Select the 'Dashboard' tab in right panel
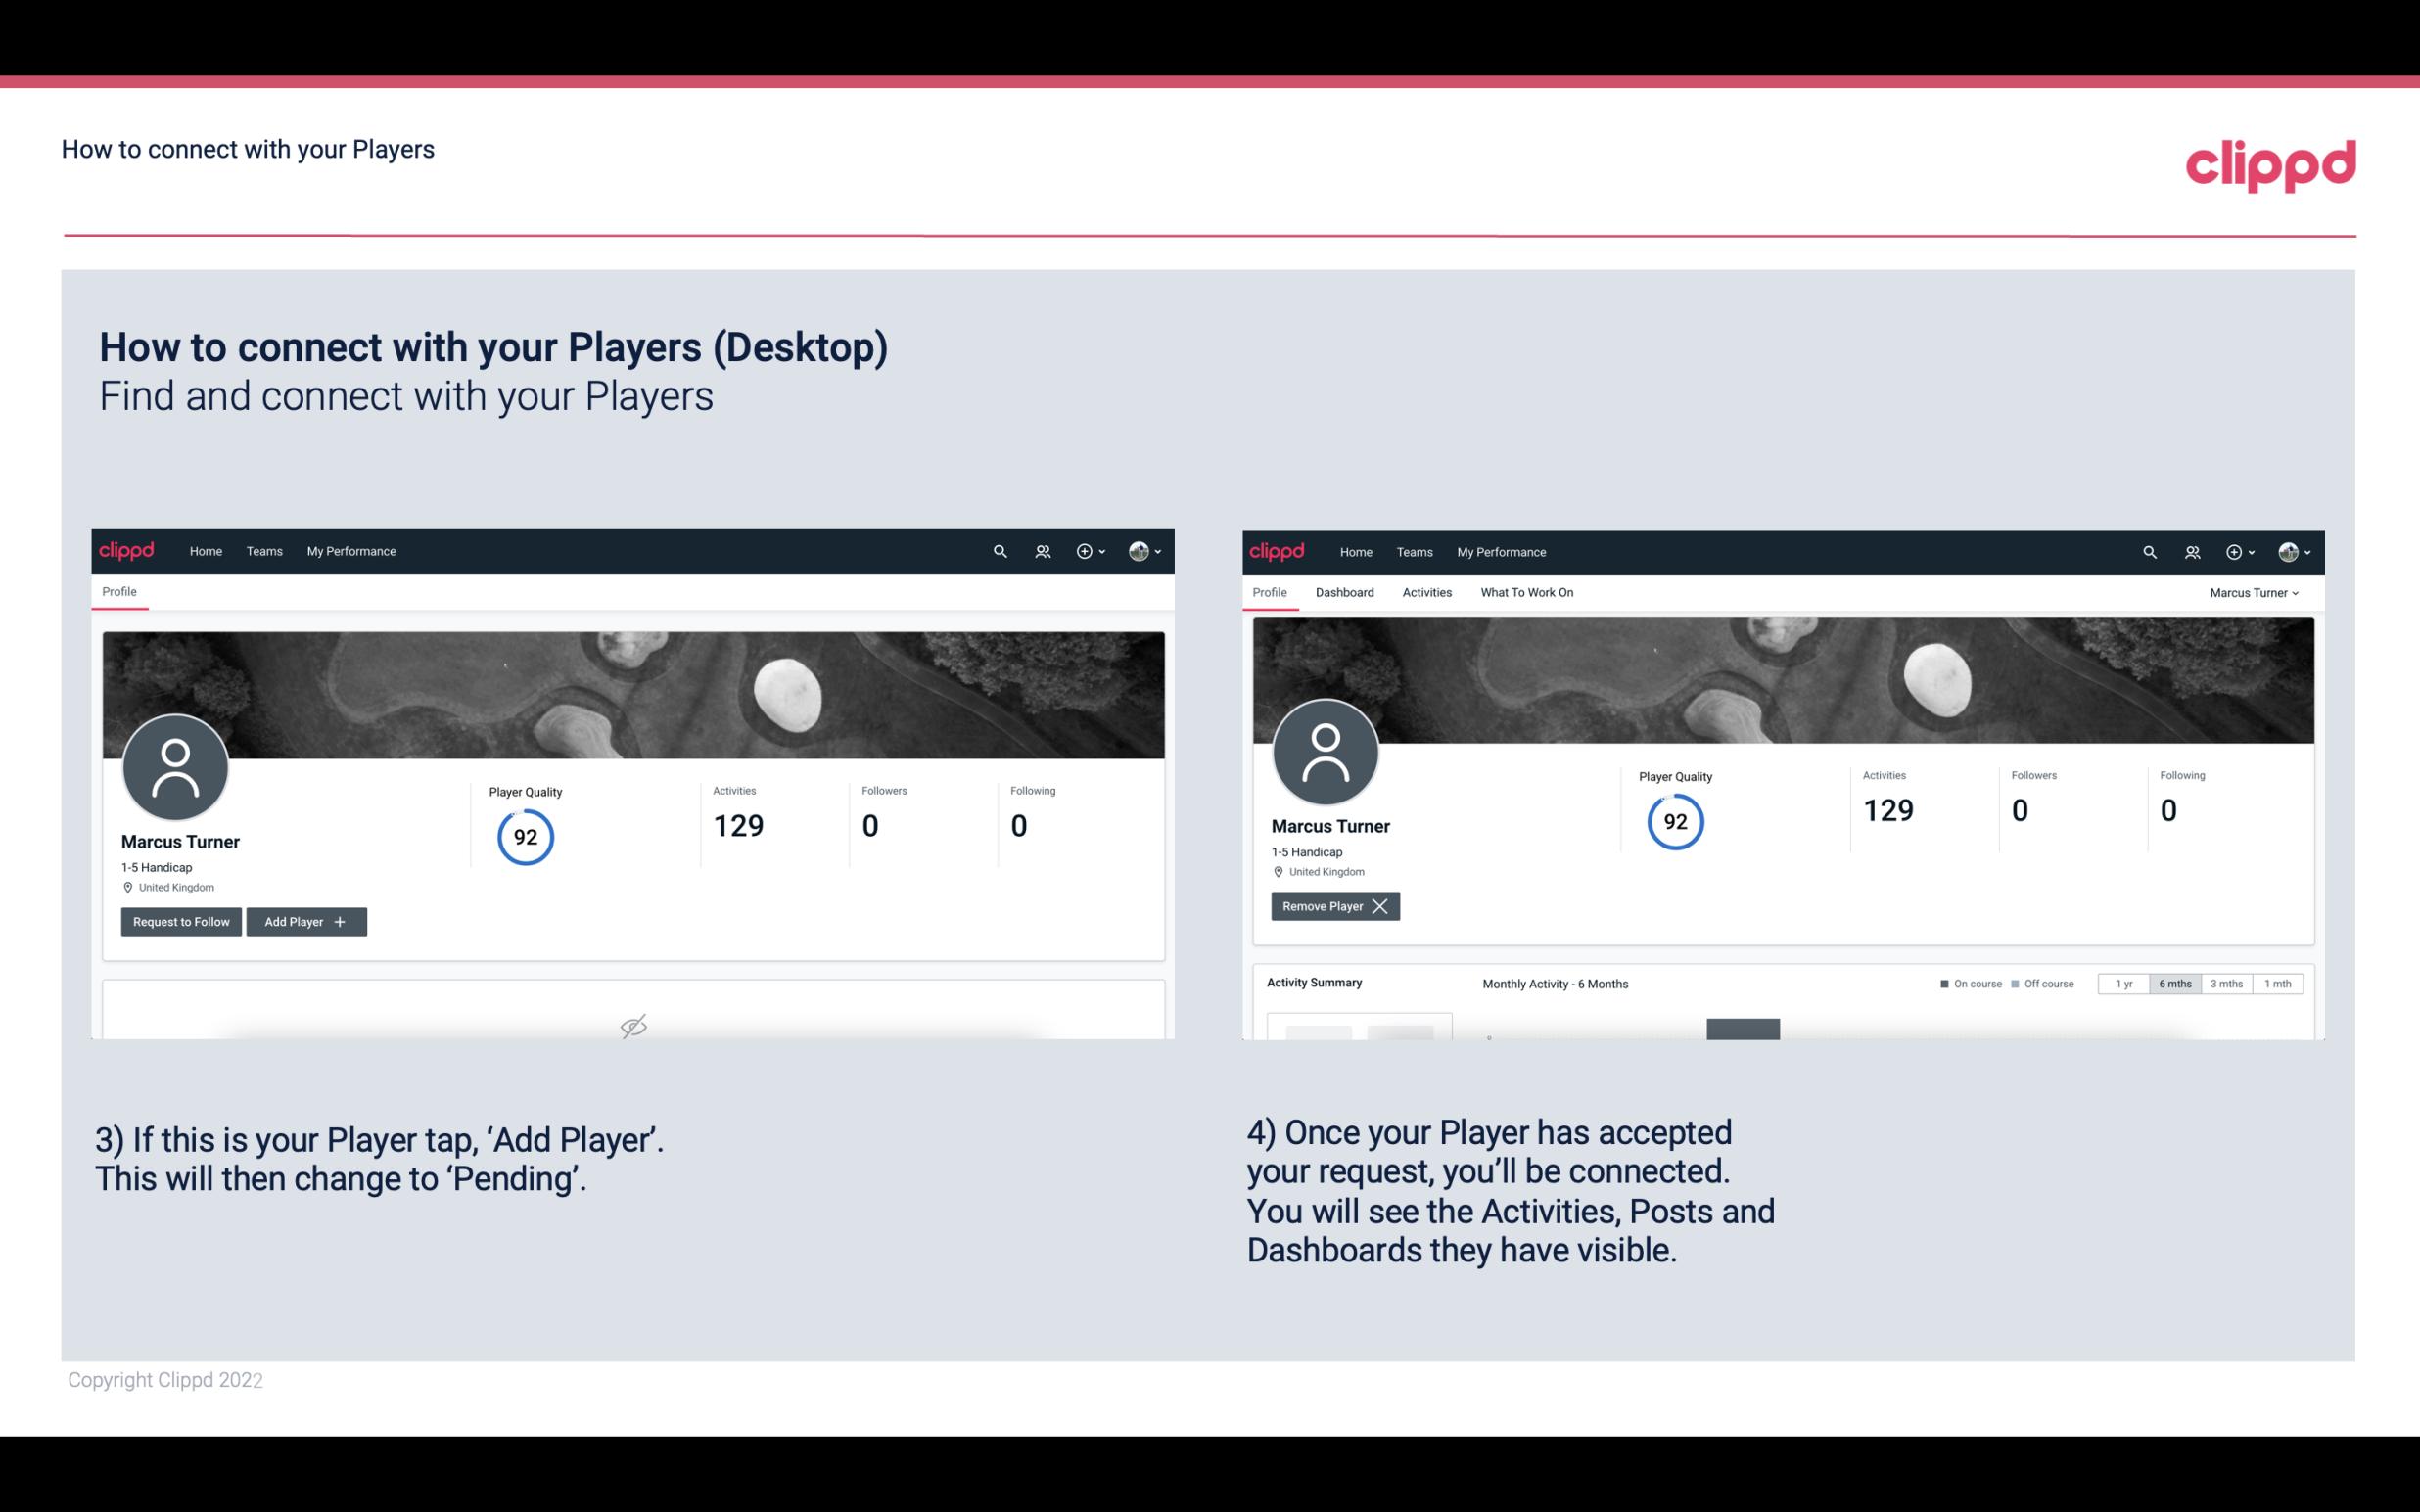 click(x=1345, y=592)
